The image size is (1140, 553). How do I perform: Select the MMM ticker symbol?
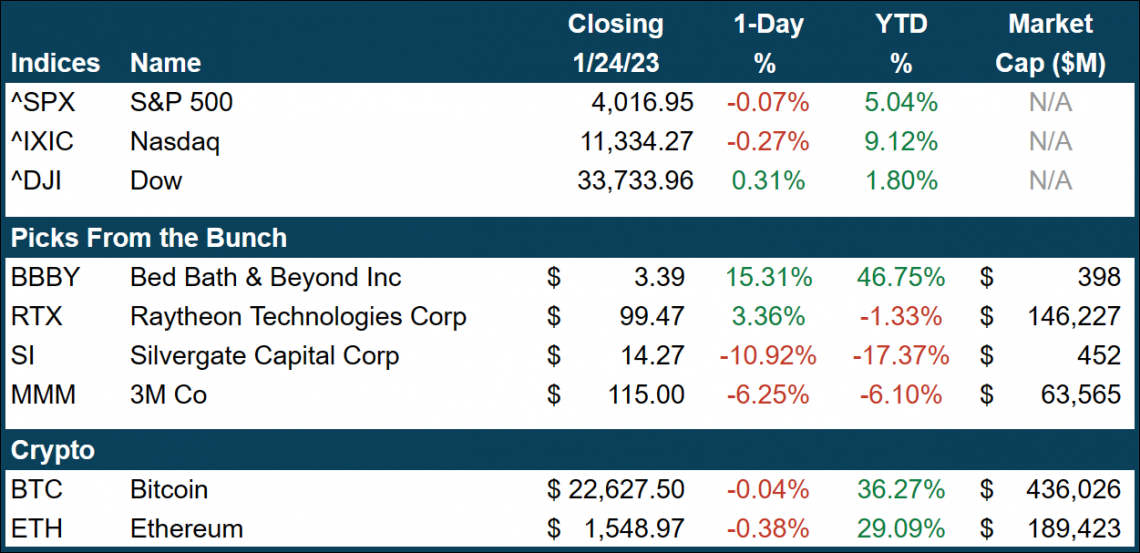pos(43,394)
